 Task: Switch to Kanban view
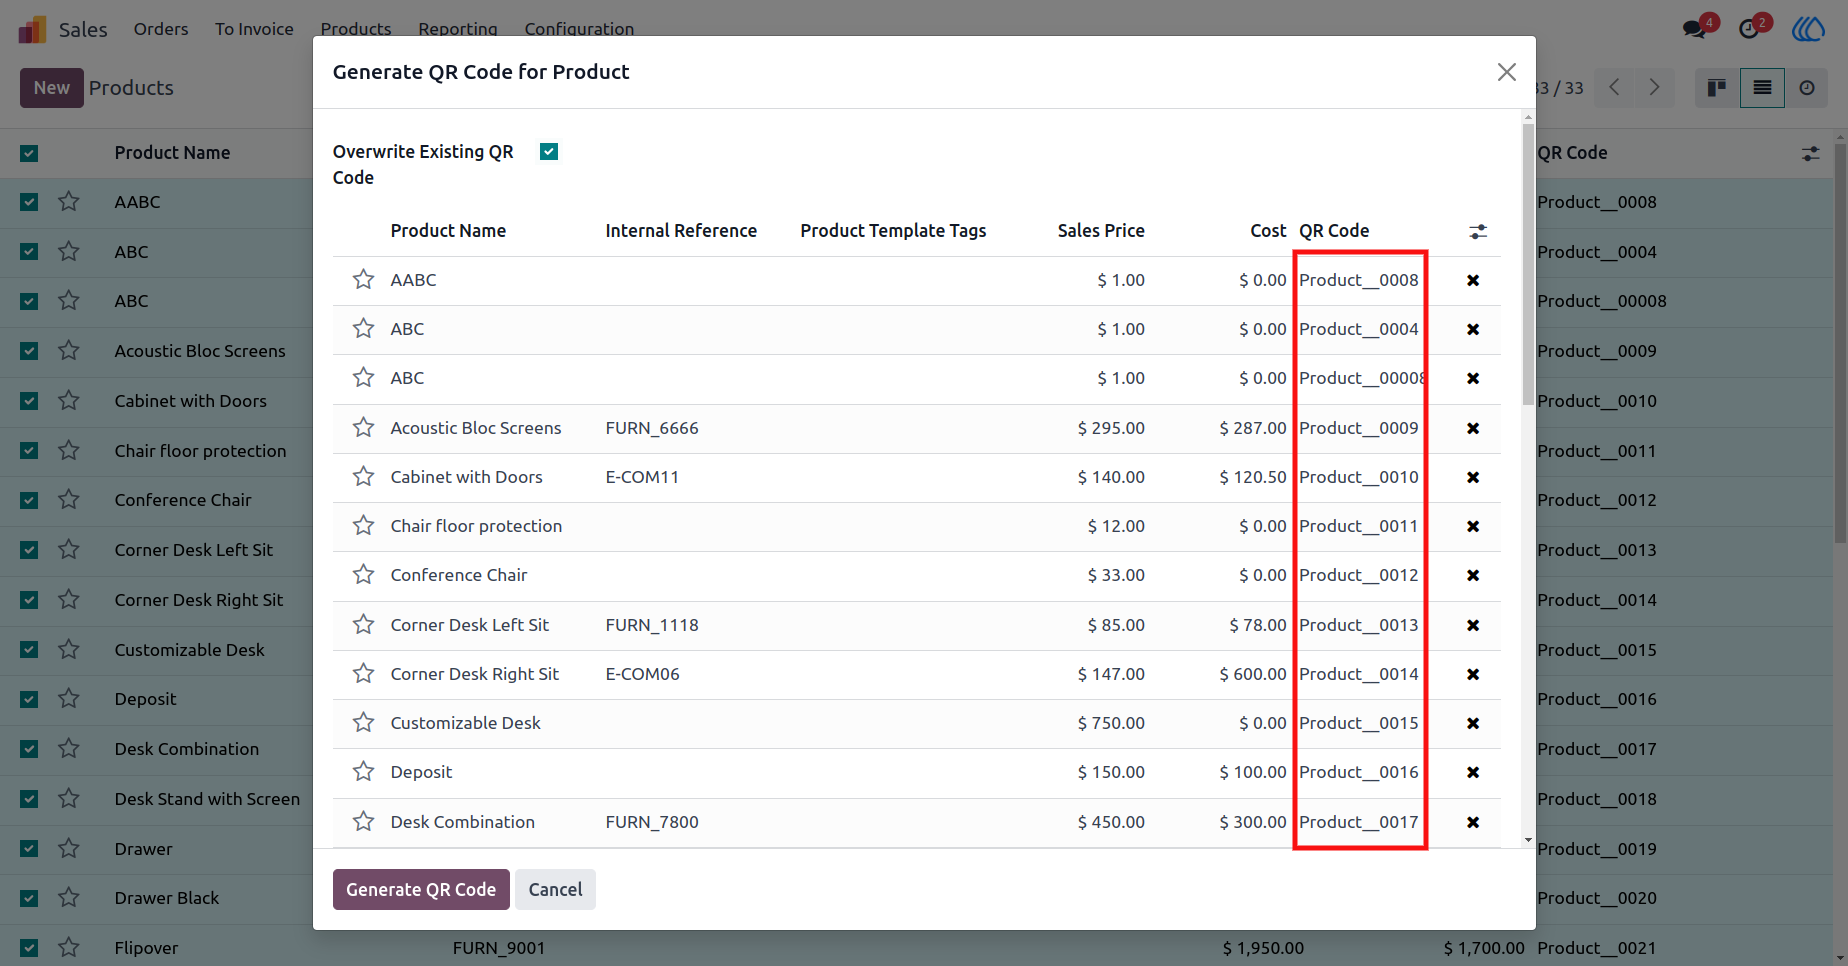coord(1717,88)
